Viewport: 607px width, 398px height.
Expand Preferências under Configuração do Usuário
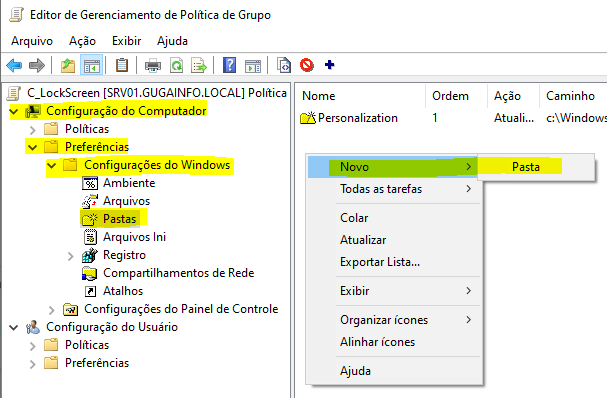pos(33,364)
